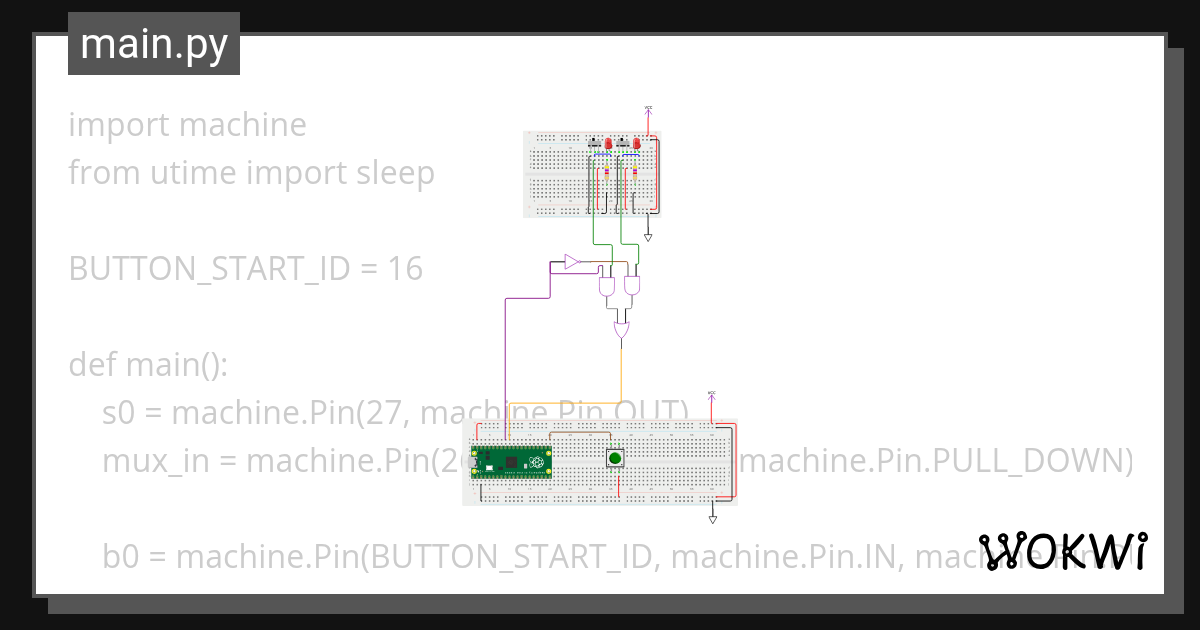1200x630 pixels.
Task: Select the resistor under the left LED
Action: [x=608, y=172]
